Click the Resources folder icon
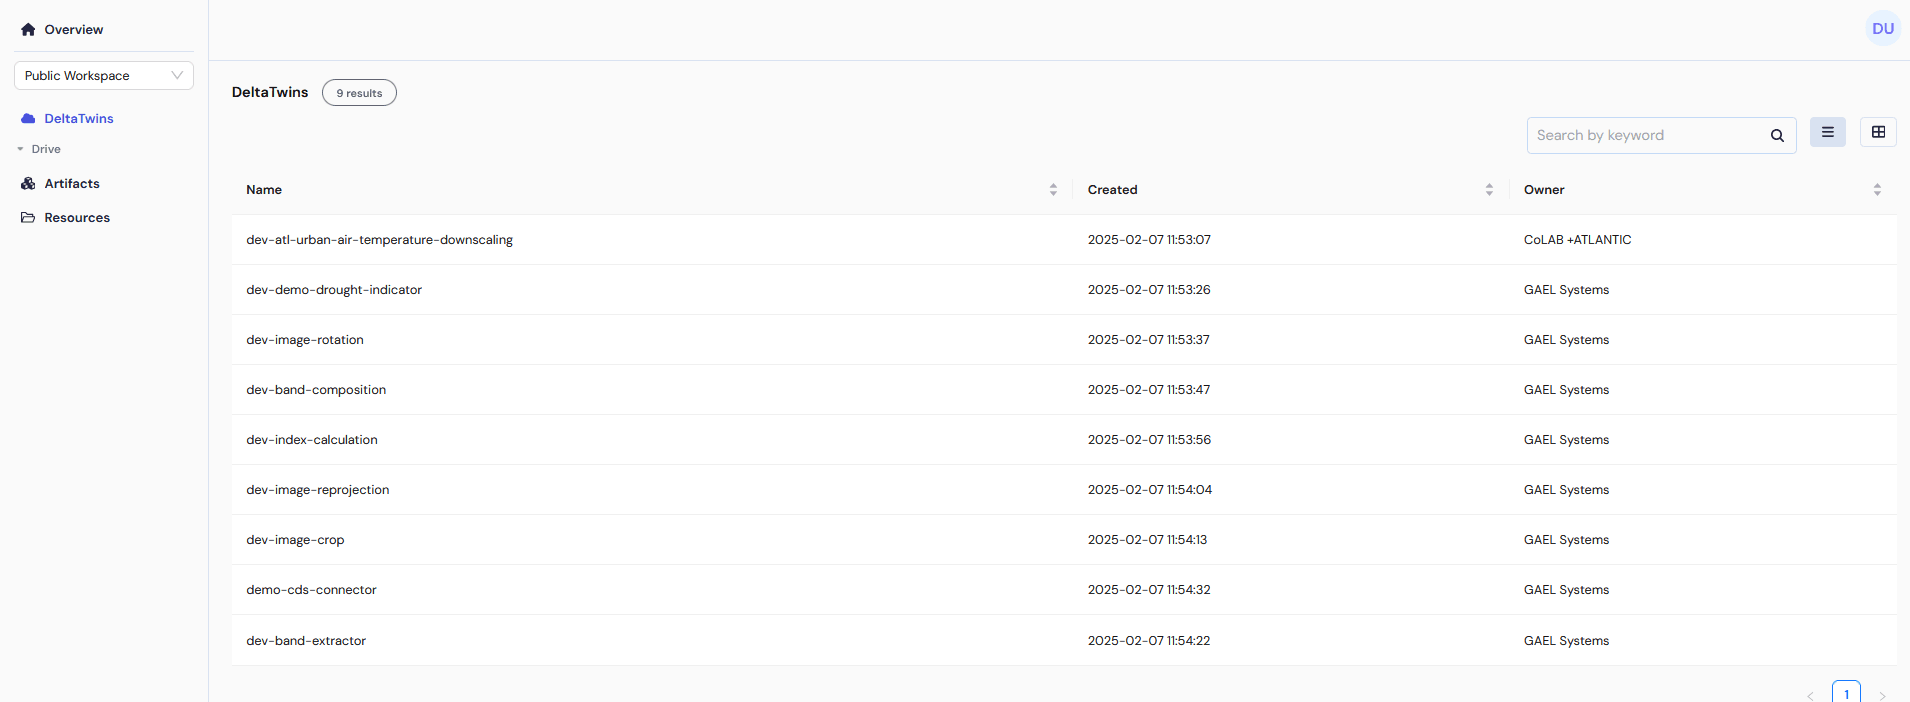This screenshot has width=1910, height=702. [x=28, y=218]
